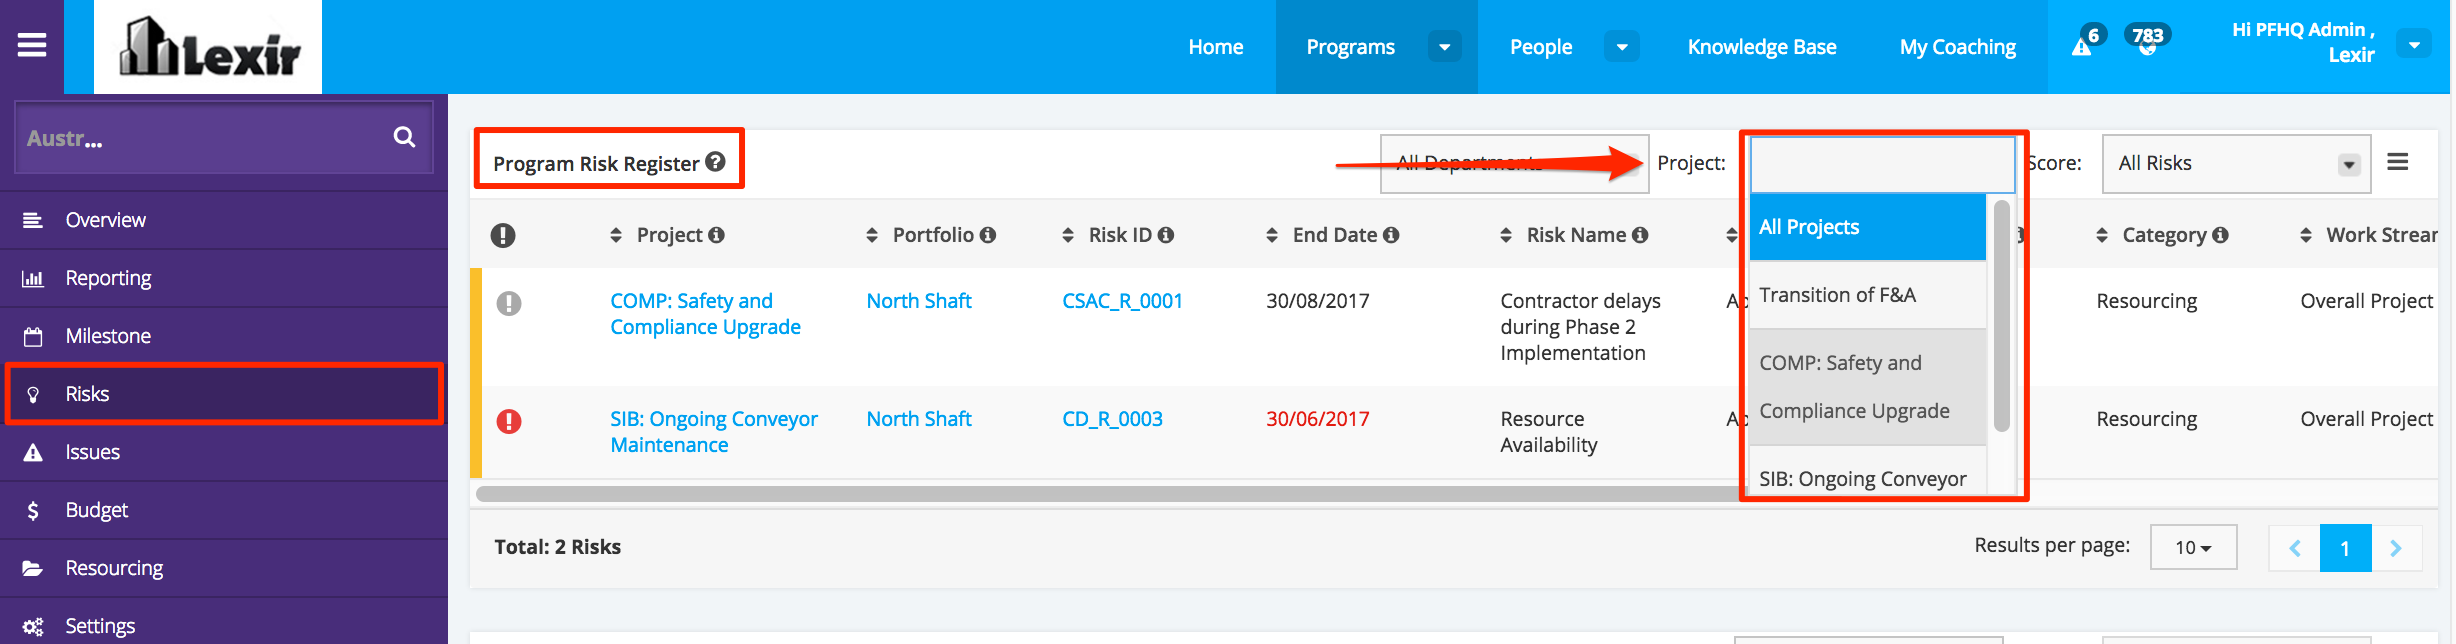The height and width of the screenshot is (644, 2456).
Task: Open Knowledge Base in top navigation
Action: [1761, 47]
